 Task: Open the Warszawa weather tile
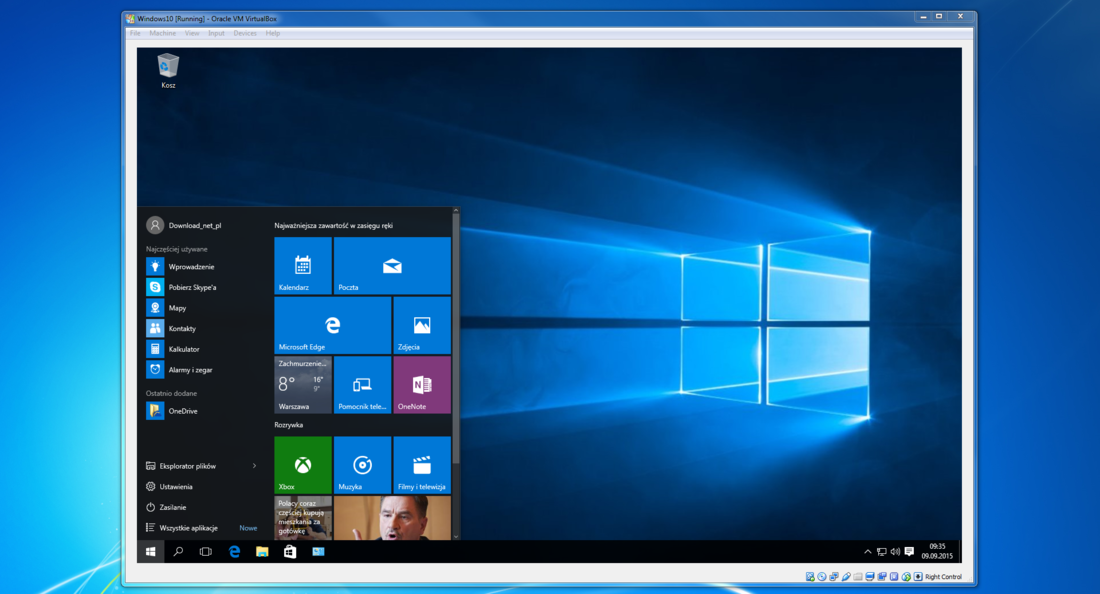pyautogui.click(x=303, y=385)
